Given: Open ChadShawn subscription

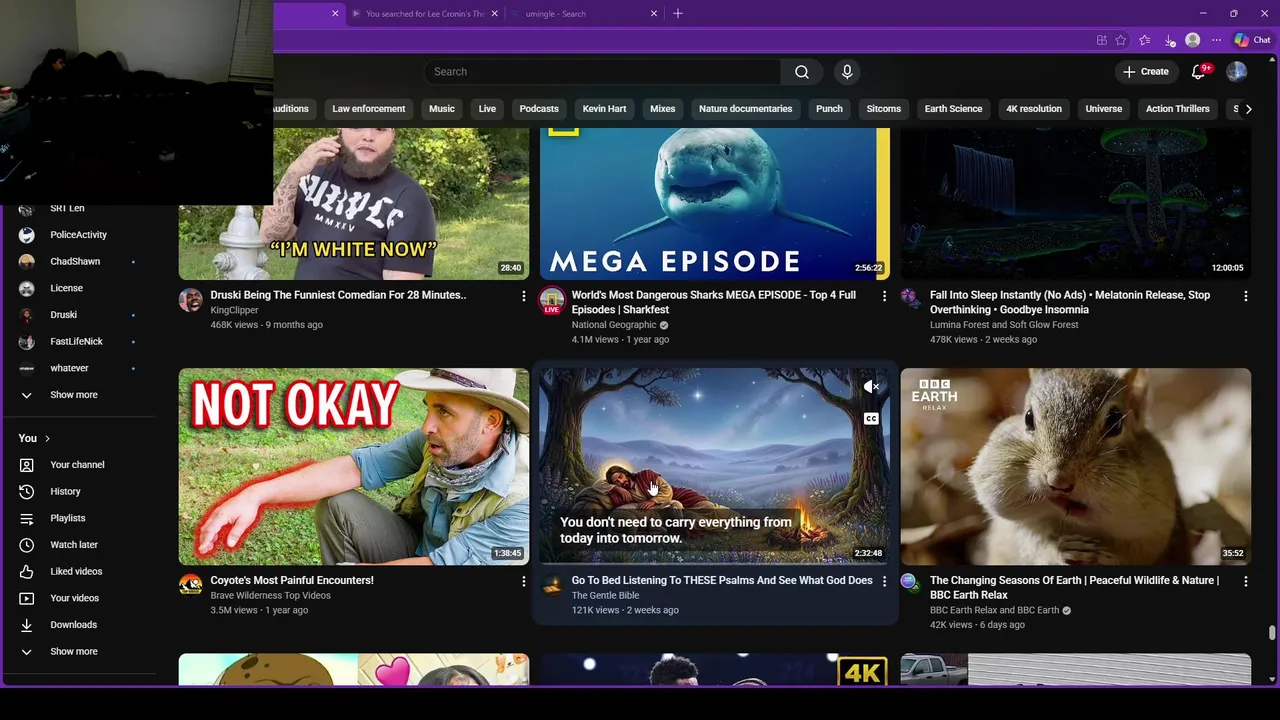Looking at the screenshot, I should (80, 262).
